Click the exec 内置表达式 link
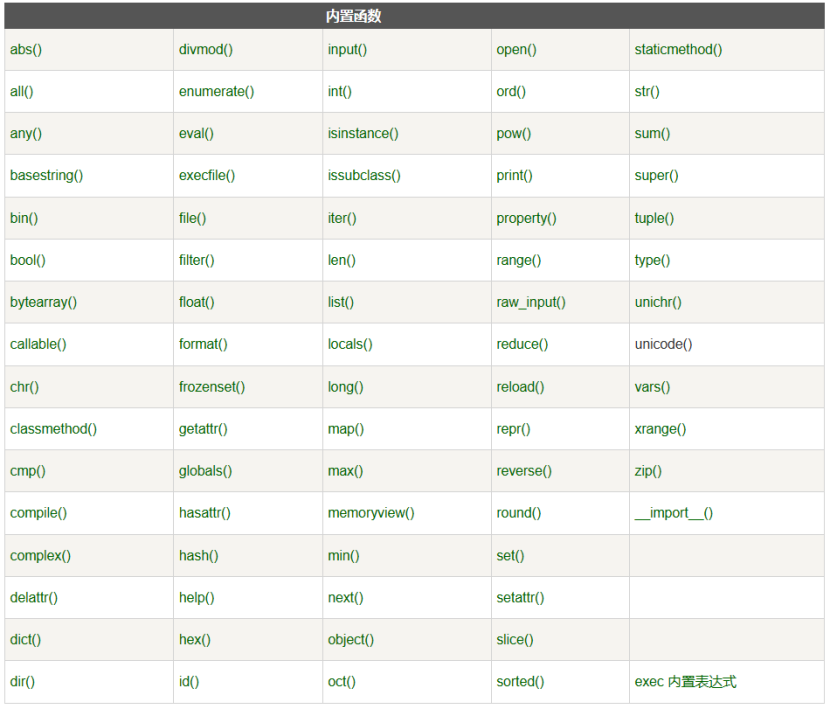This screenshot has width=830, height=709. click(685, 681)
